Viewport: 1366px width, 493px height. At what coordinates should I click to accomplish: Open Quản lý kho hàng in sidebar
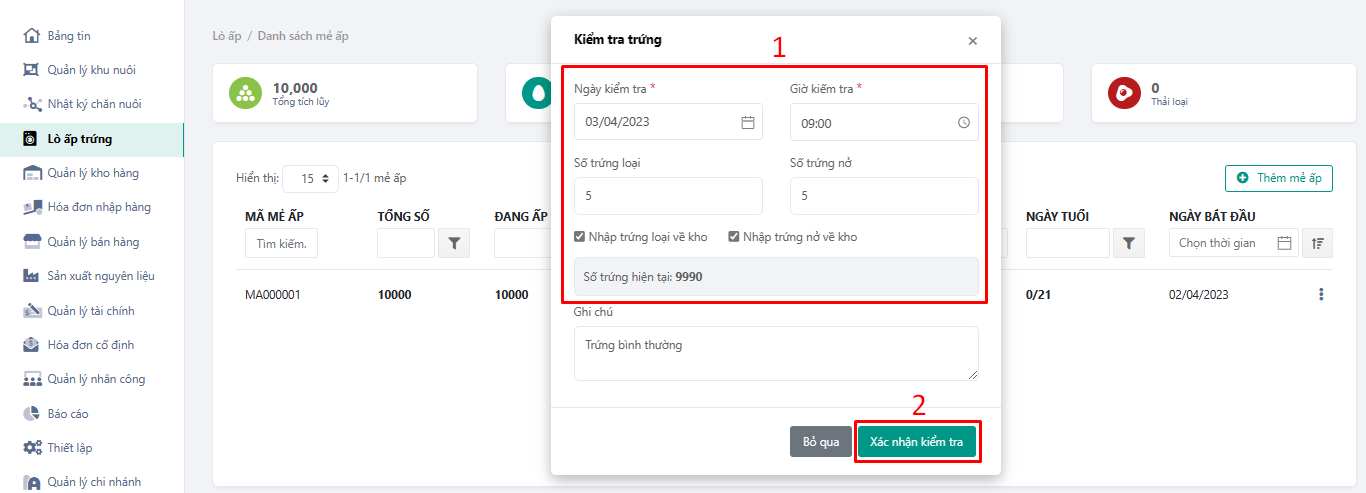pyautogui.click(x=93, y=173)
